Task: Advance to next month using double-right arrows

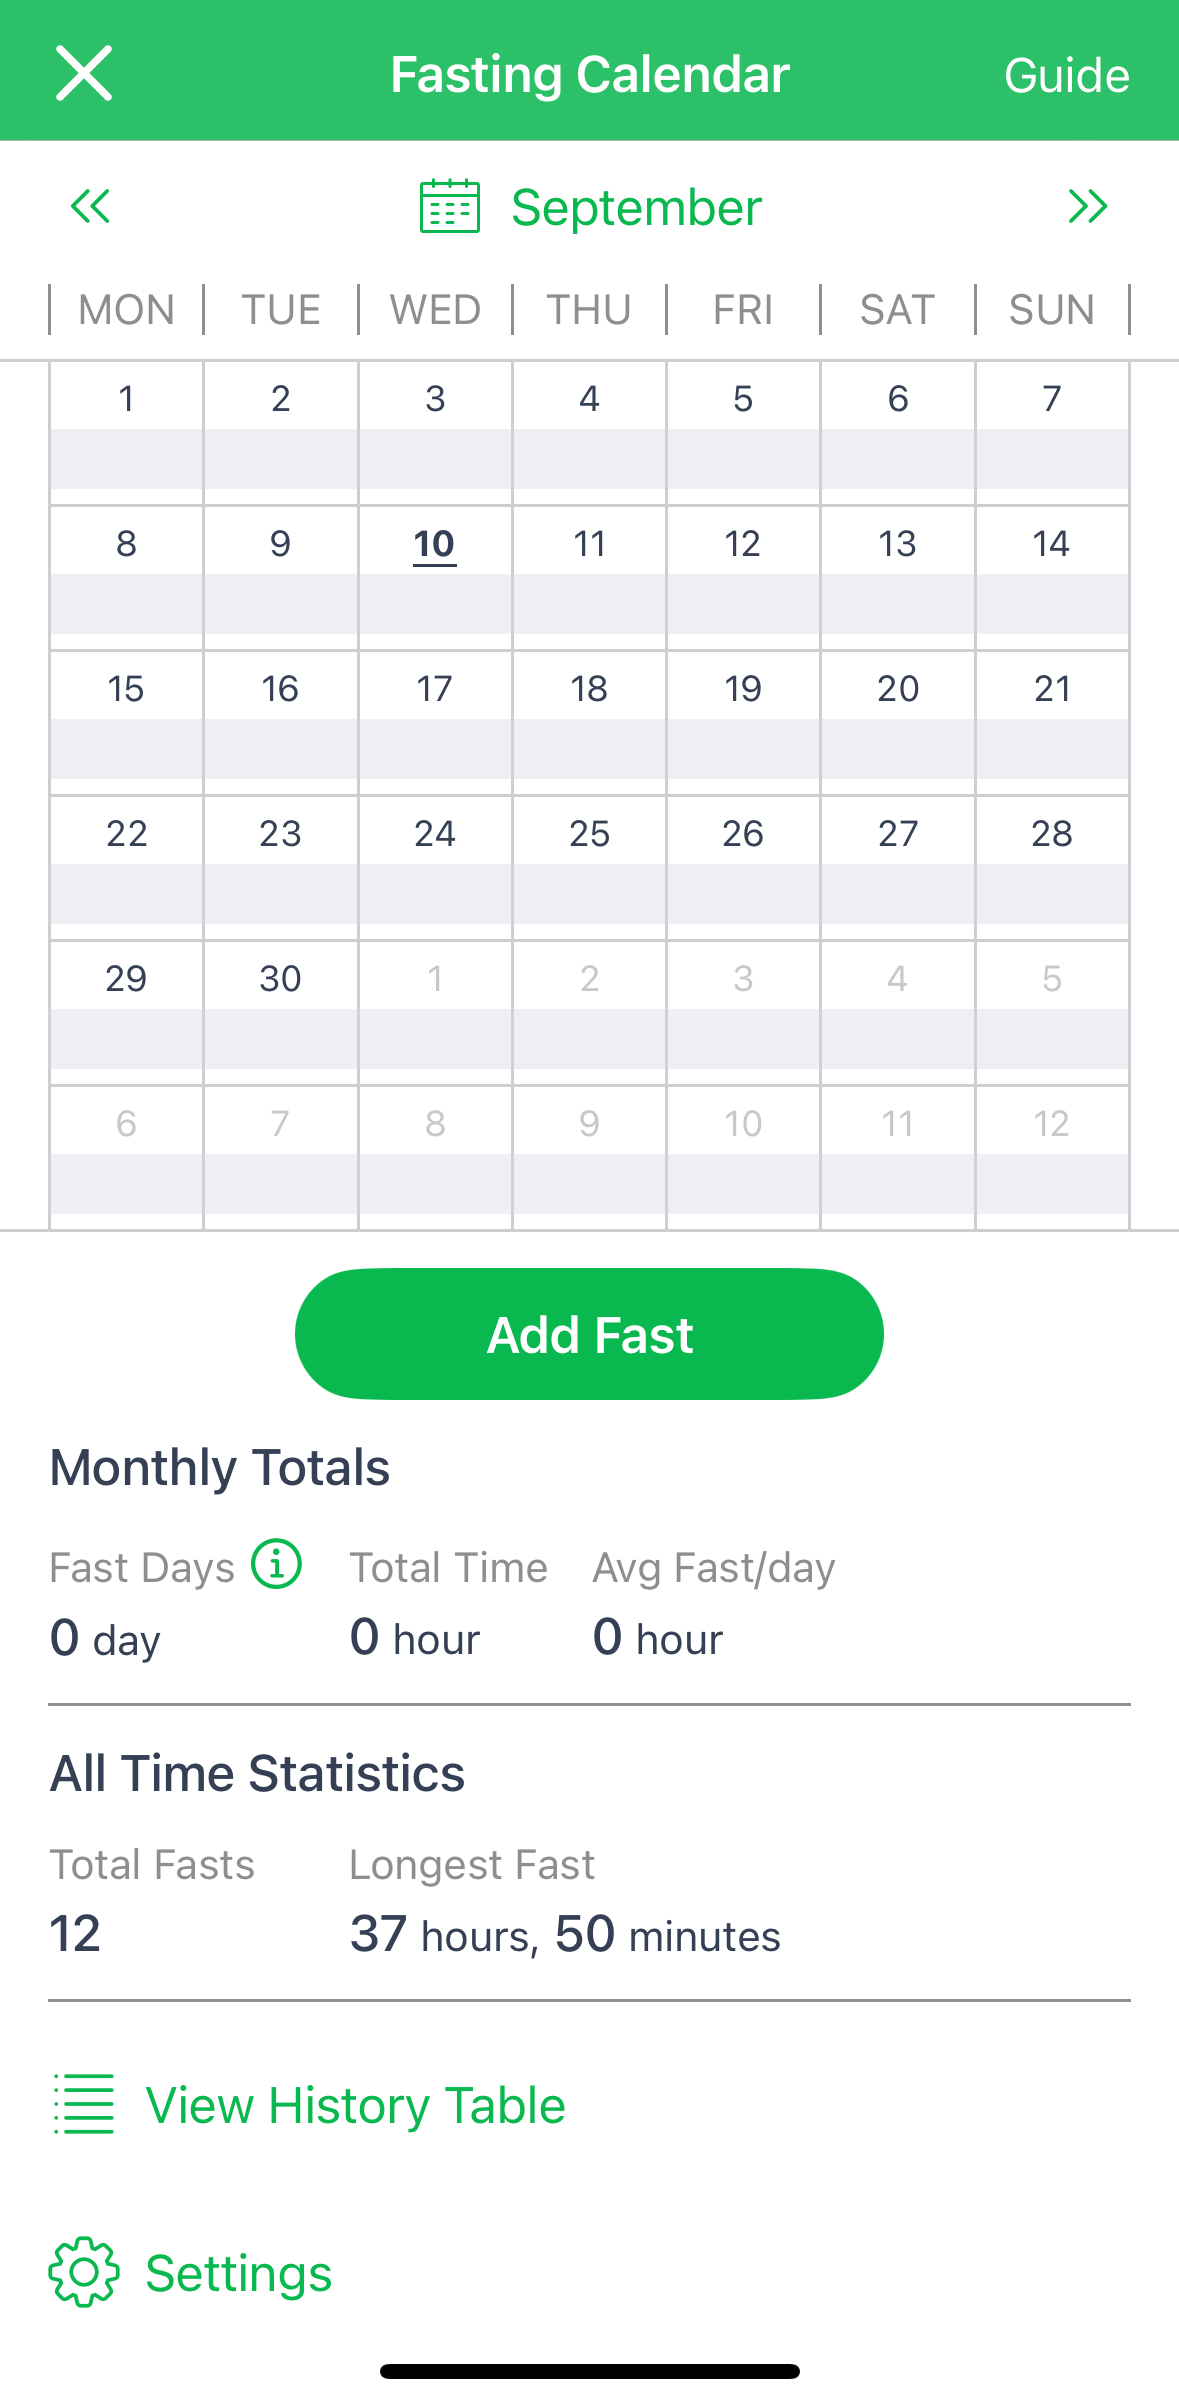Action: [x=1087, y=207]
